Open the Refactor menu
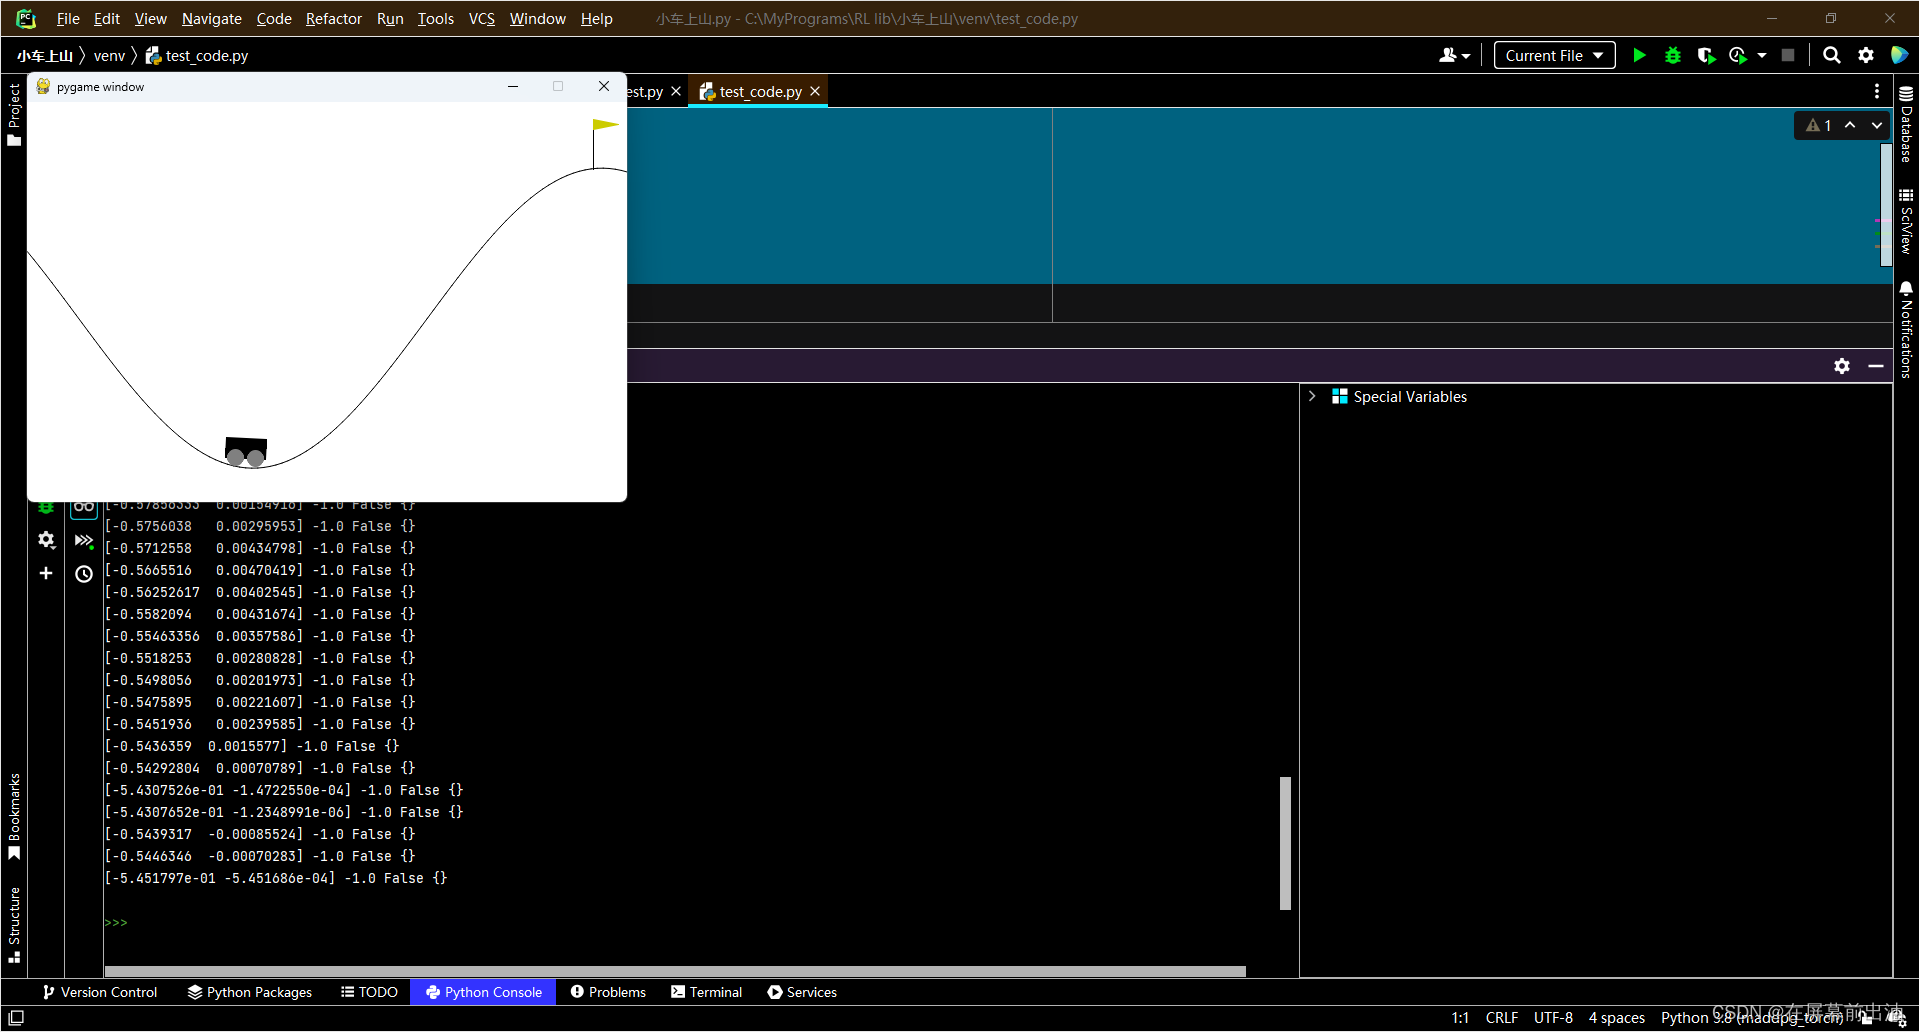Screen dimensions: 1919x1032 [334, 18]
